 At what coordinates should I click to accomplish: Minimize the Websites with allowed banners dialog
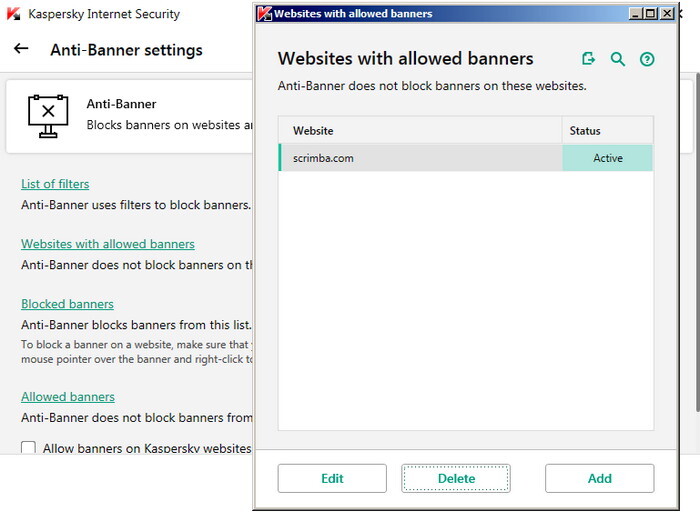click(x=635, y=13)
